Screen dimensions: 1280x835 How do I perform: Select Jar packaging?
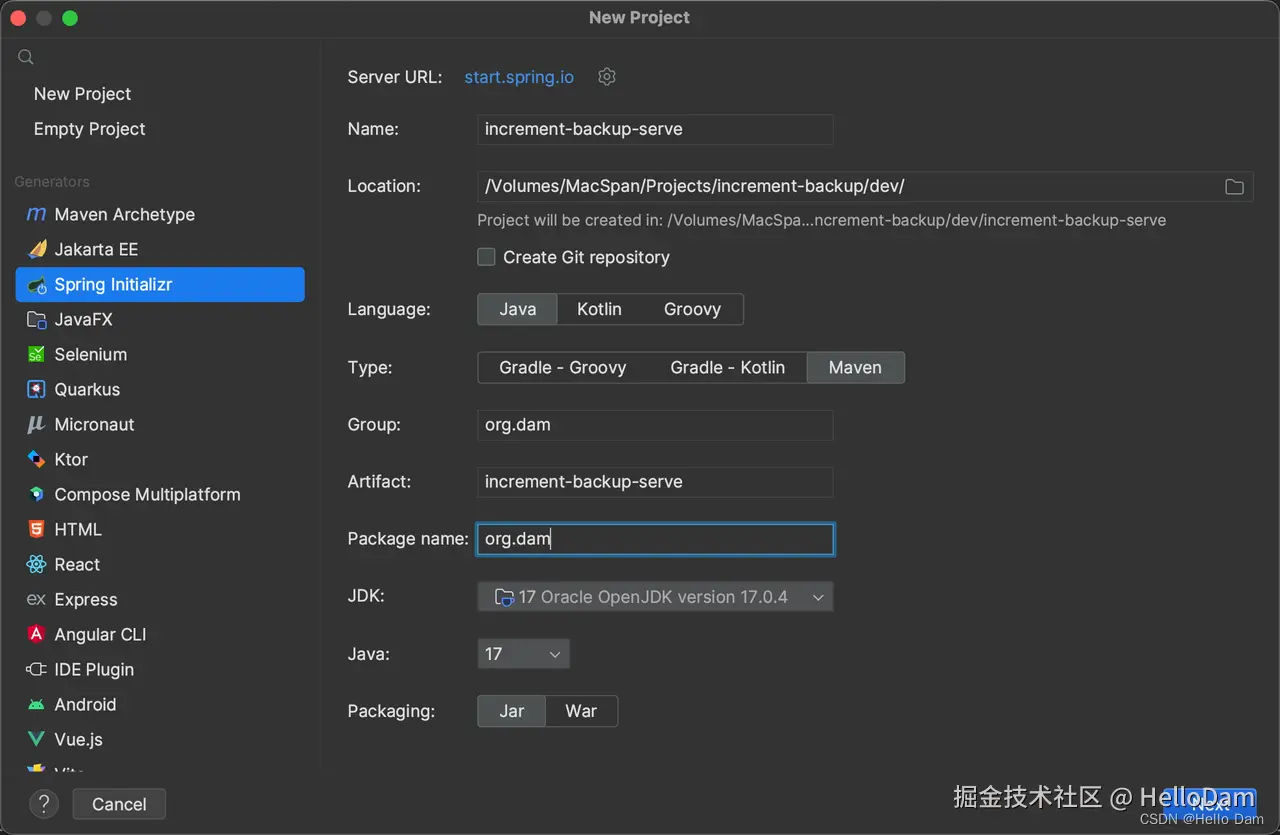coord(512,711)
